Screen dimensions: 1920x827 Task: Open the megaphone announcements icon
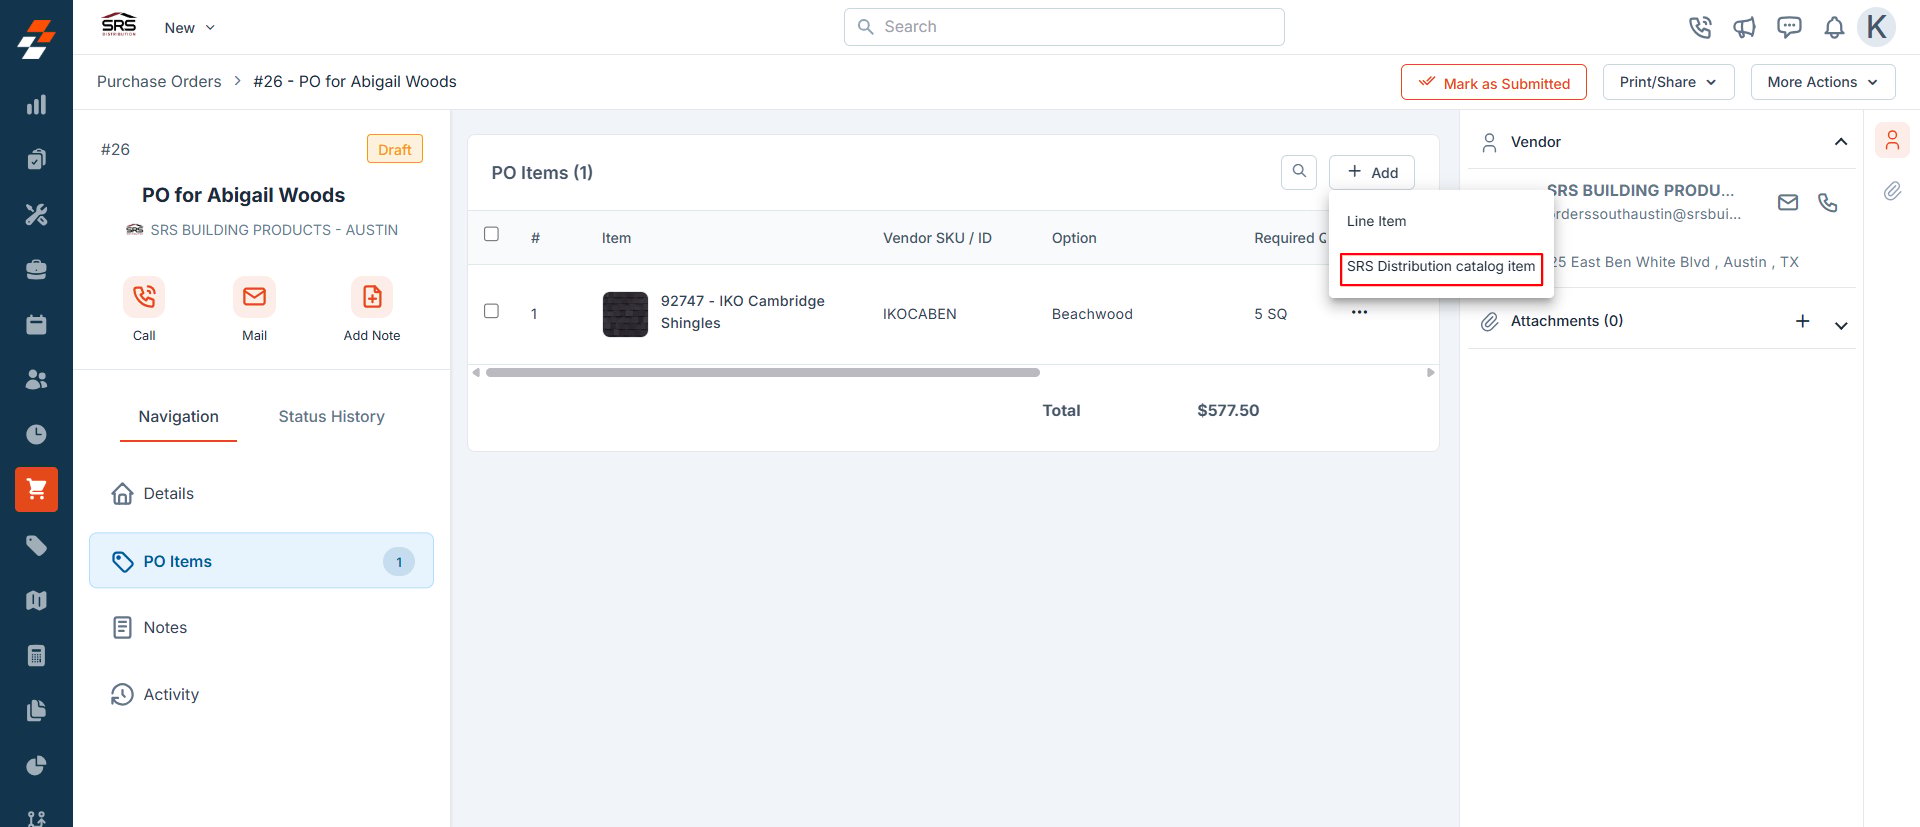pyautogui.click(x=1745, y=27)
